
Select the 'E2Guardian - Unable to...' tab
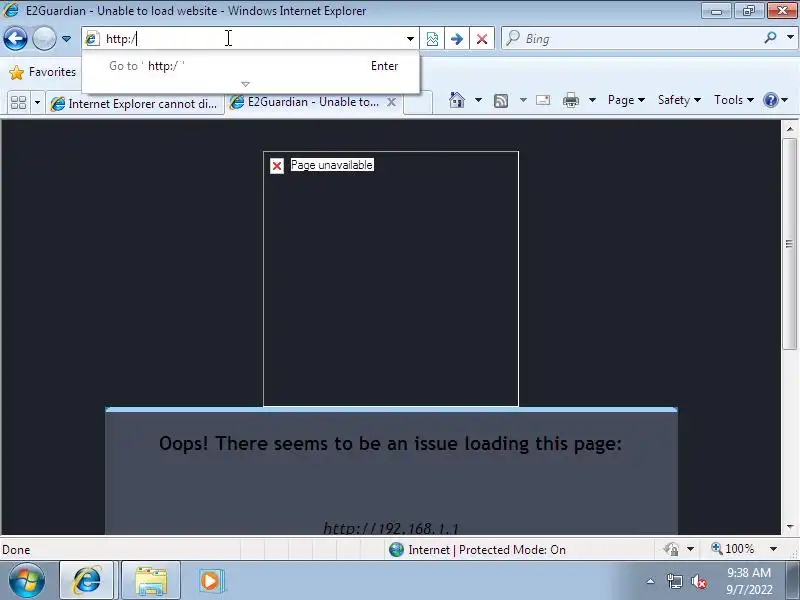point(313,102)
